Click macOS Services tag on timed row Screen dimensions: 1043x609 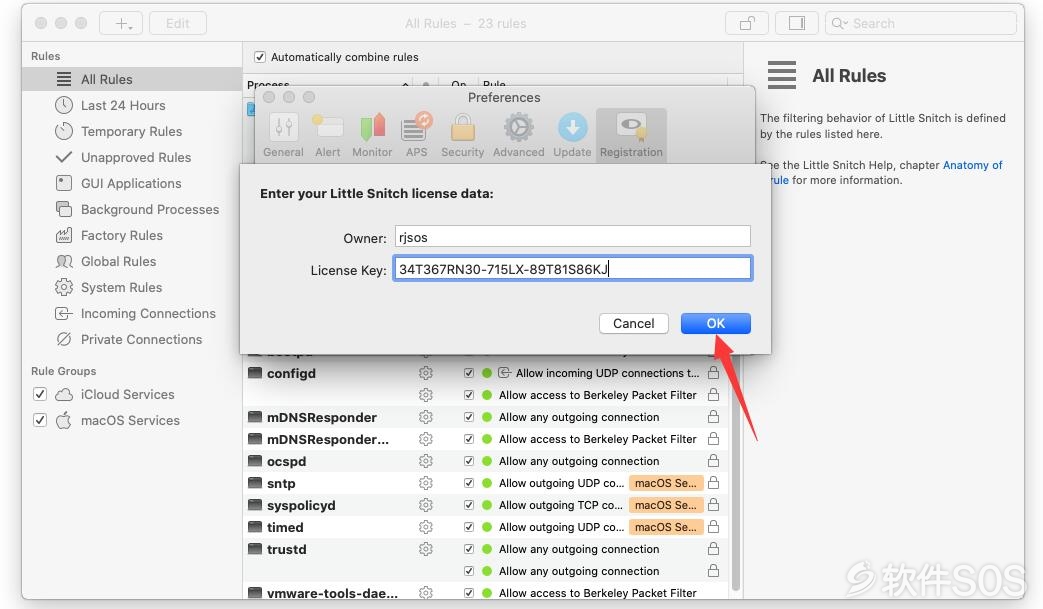[x=665, y=527]
